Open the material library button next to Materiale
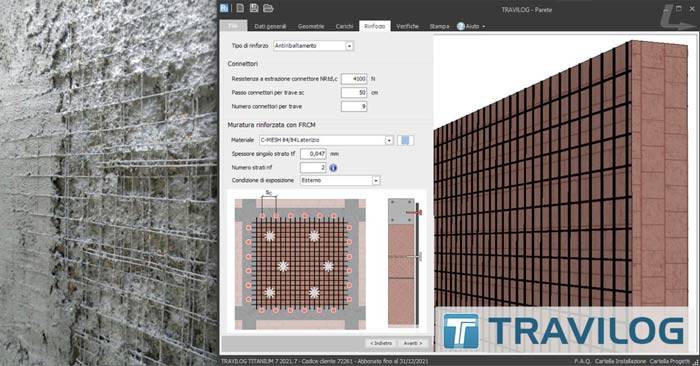 [405, 140]
